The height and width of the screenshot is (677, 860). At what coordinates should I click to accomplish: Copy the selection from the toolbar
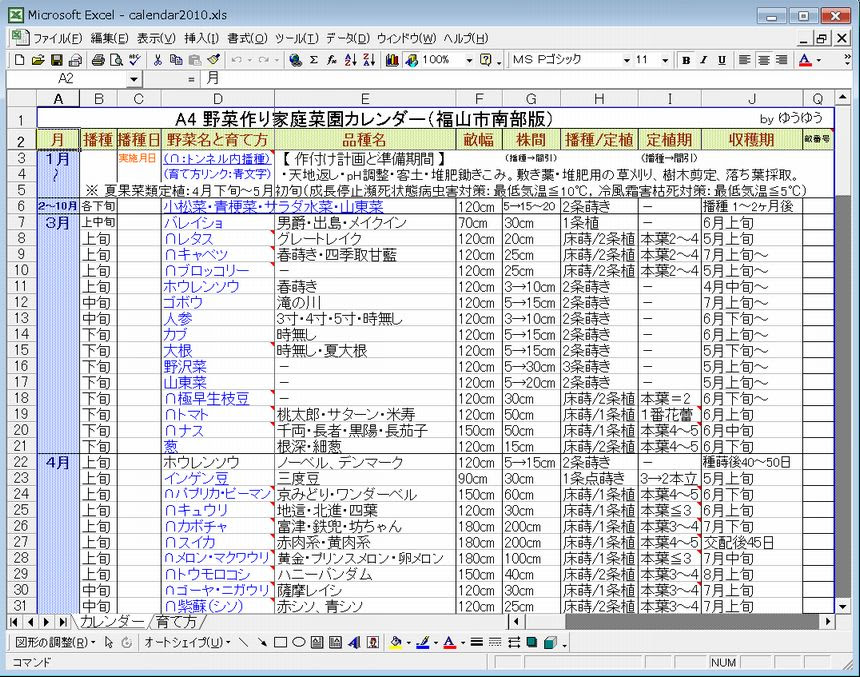[176, 60]
